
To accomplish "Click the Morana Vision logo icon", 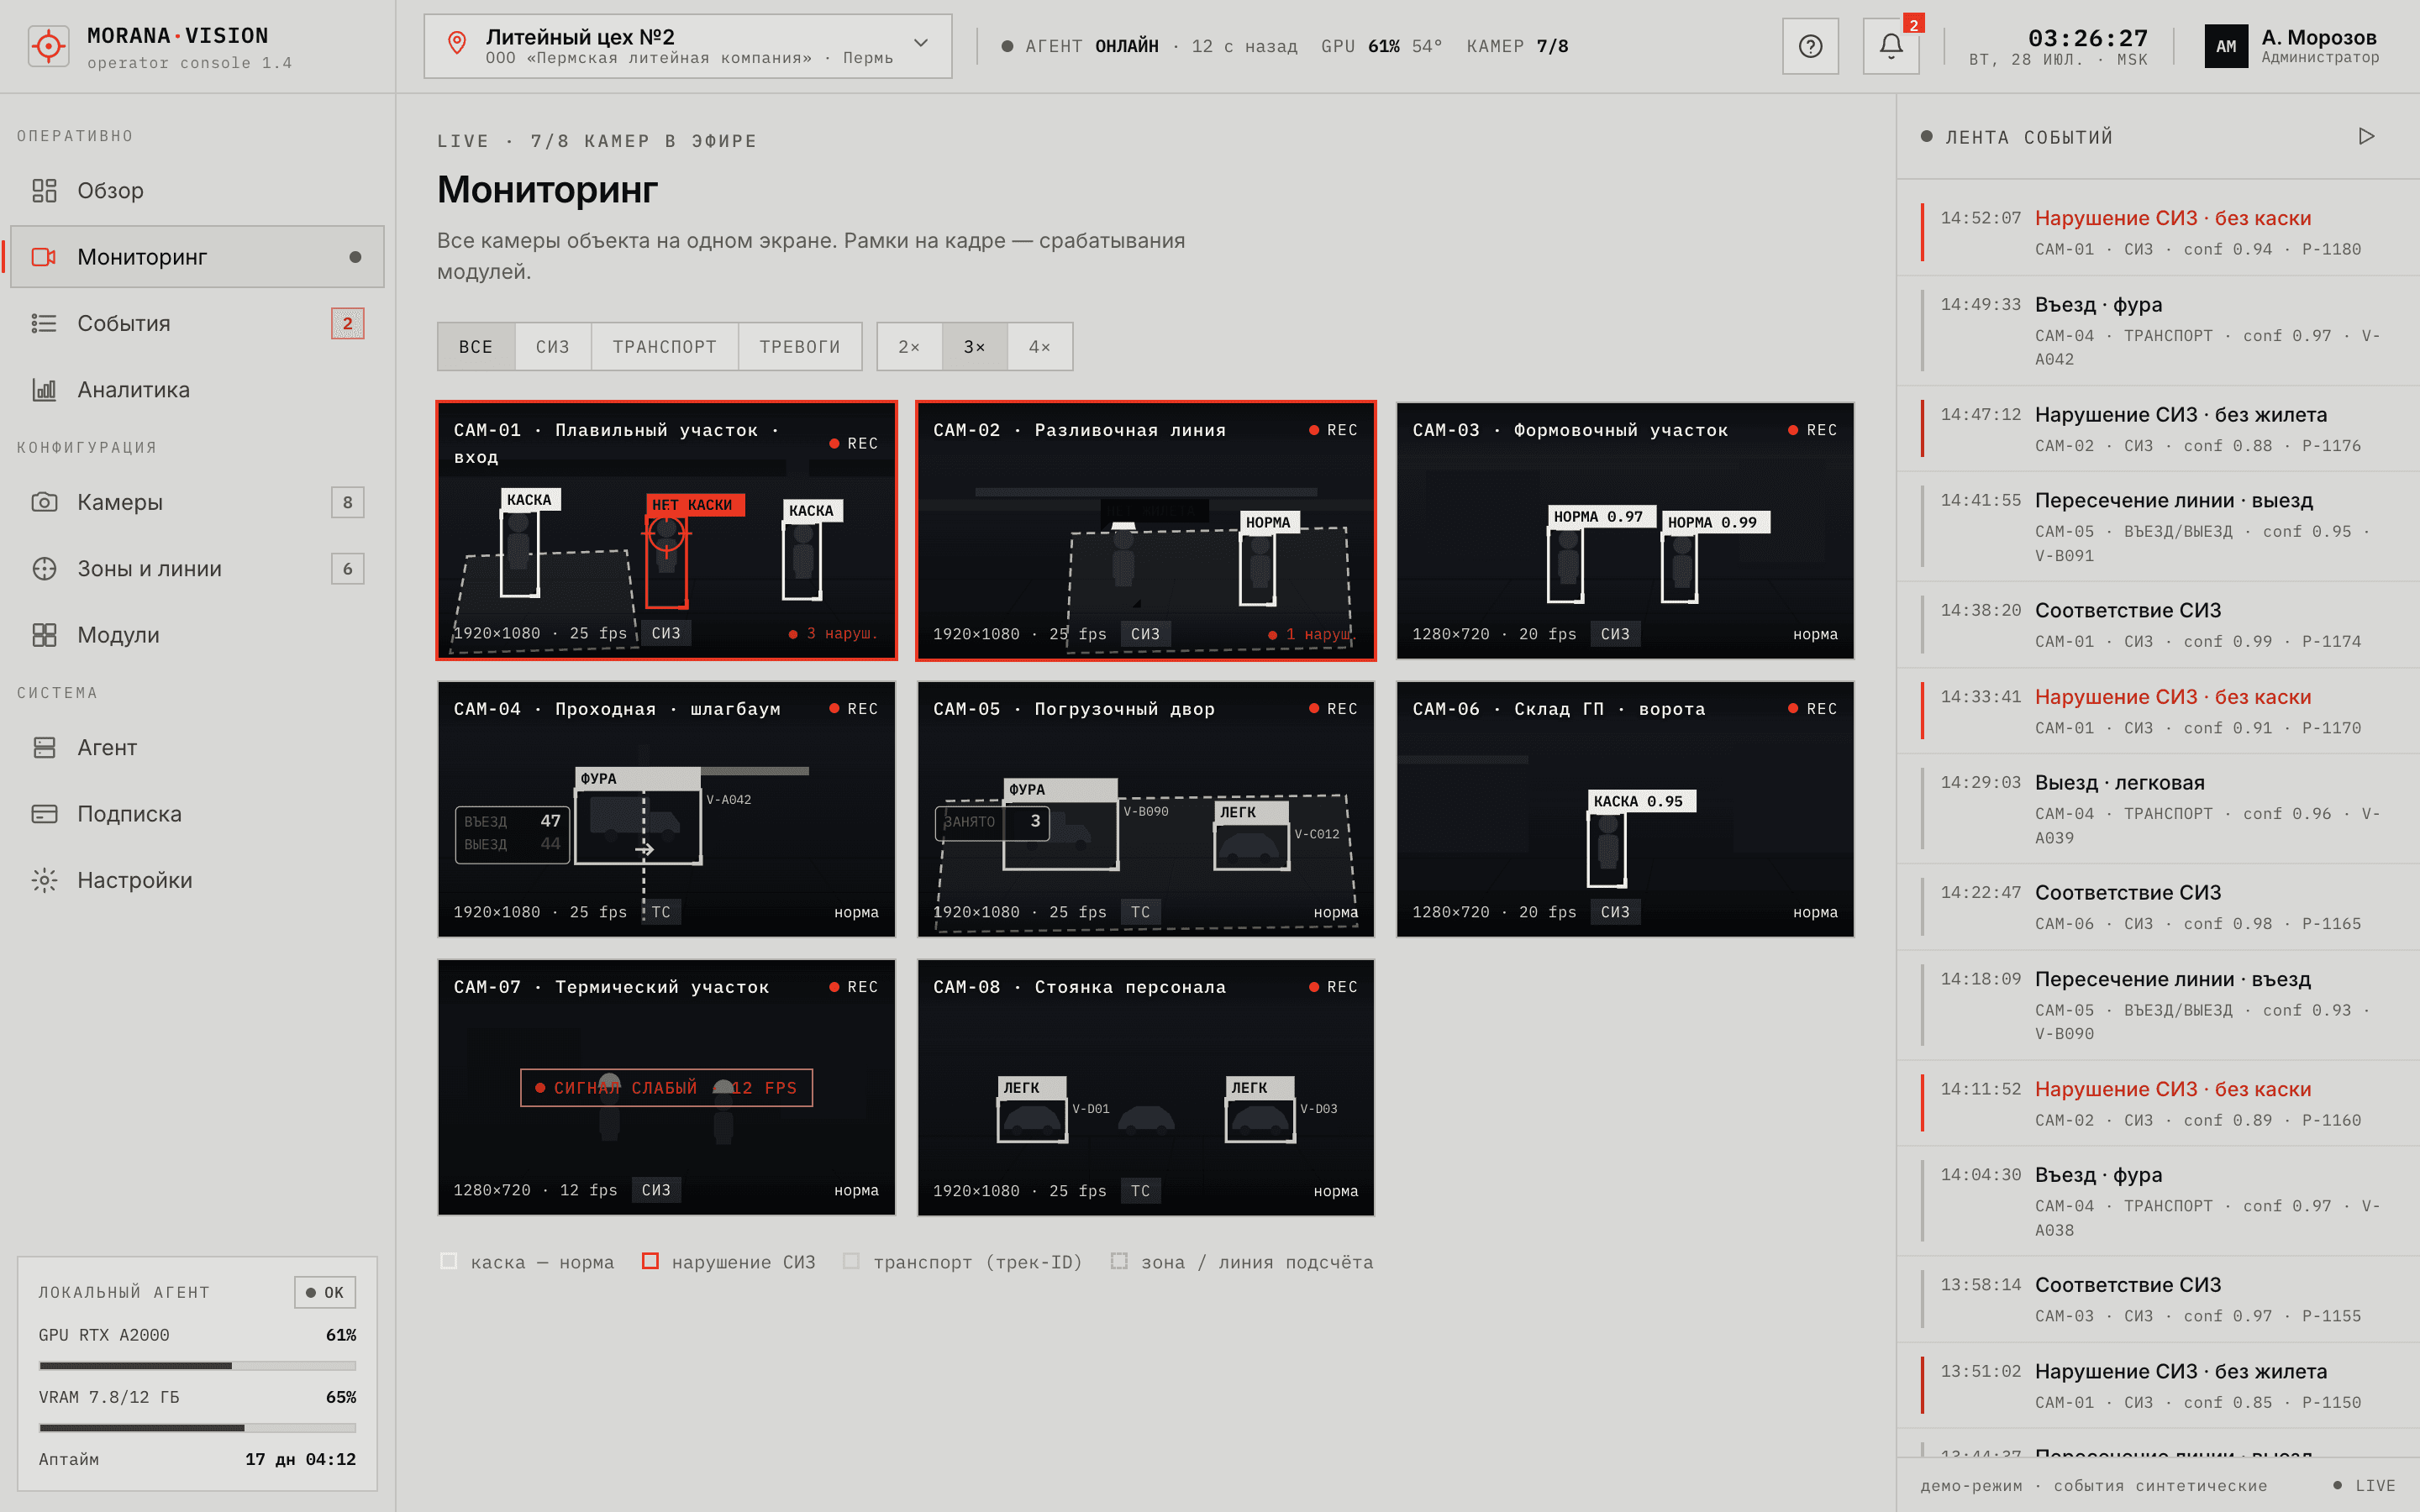I will tap(48, 46).
